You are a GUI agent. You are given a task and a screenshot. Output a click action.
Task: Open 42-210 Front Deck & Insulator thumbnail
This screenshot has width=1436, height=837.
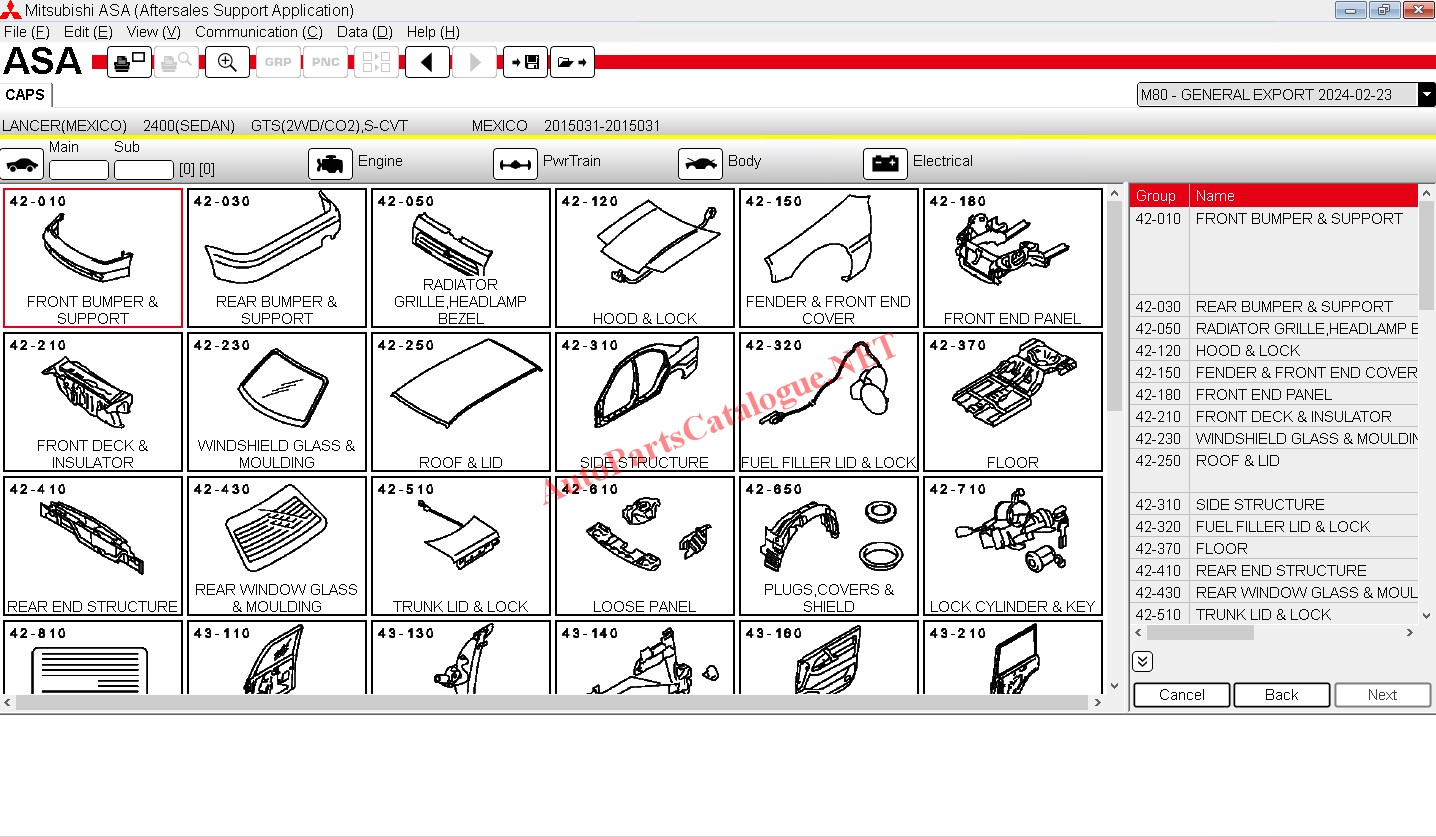pyautogui.click(x=93, y=402)
